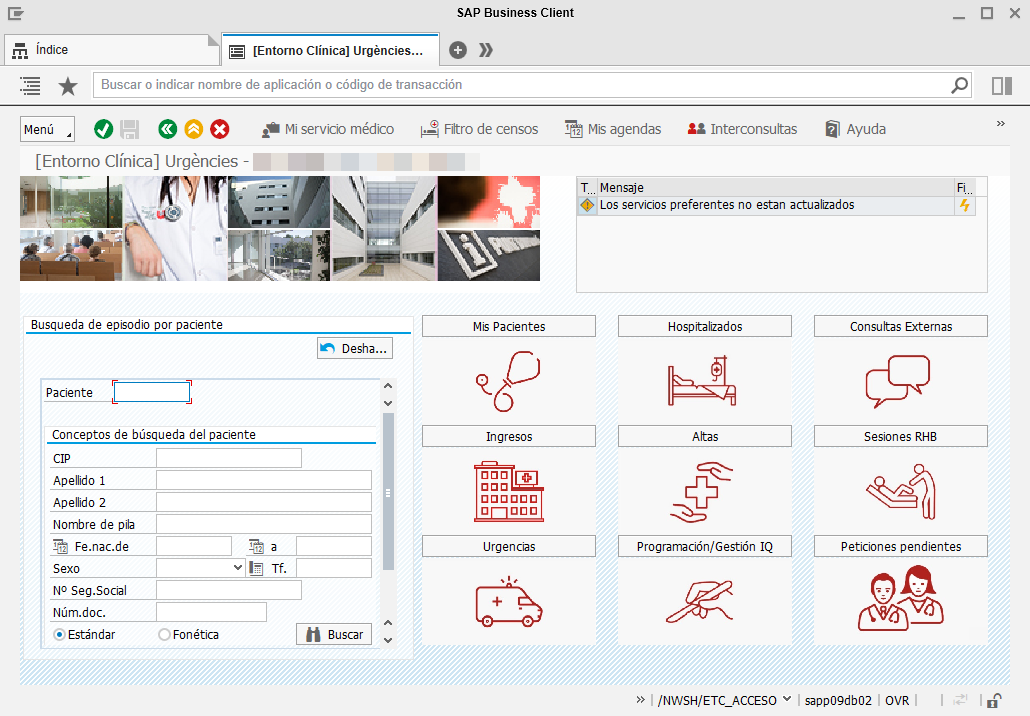Focus the Nº Seg.Social field
The height and width of the screenshot is (716, 1030).
pyautogui.click(x=229, y=591)
